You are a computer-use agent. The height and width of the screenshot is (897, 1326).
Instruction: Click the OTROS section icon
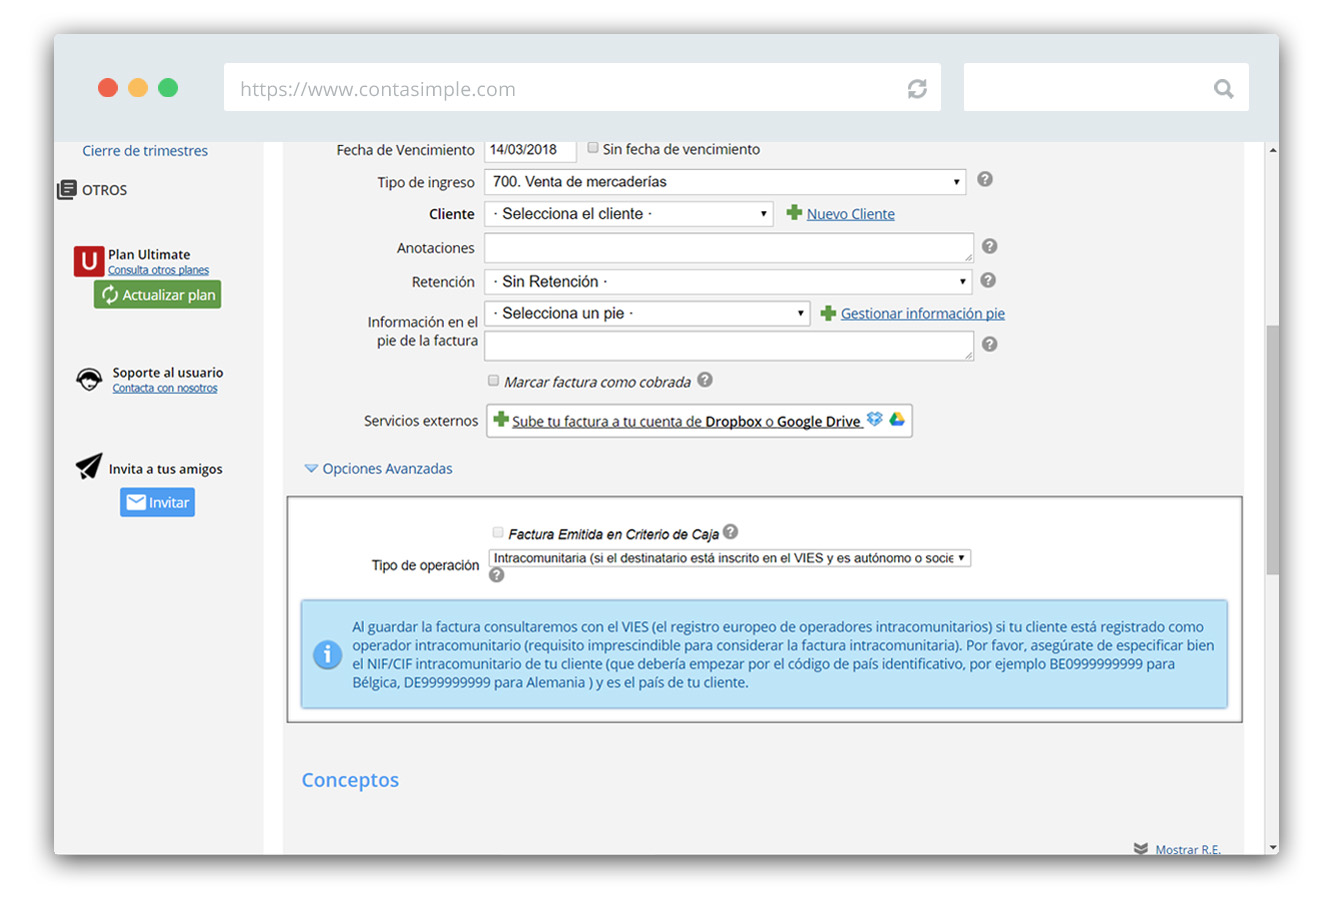[67, 190]
